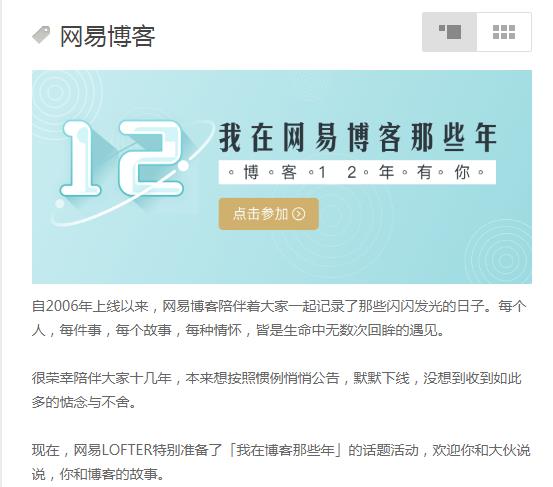Click the text 多的惦念与不舍。
Screen dimensions: 553x487
[x=84, y=402]
